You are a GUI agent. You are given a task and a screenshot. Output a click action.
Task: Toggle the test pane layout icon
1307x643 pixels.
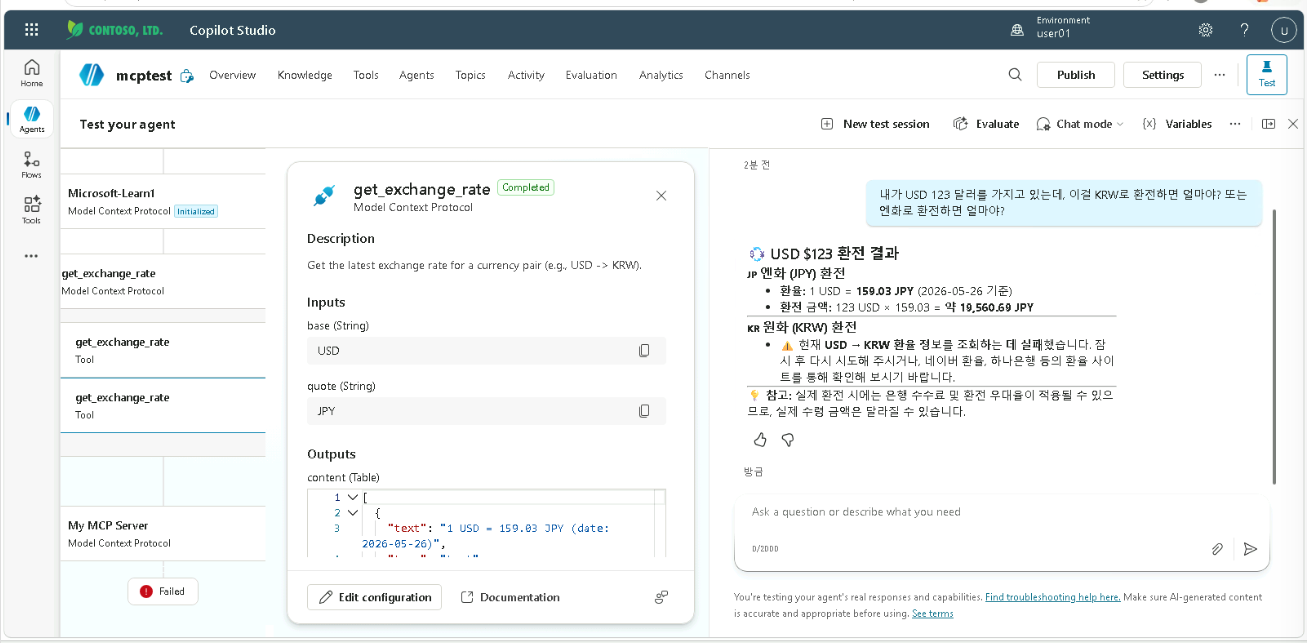tap(1268, 124)
